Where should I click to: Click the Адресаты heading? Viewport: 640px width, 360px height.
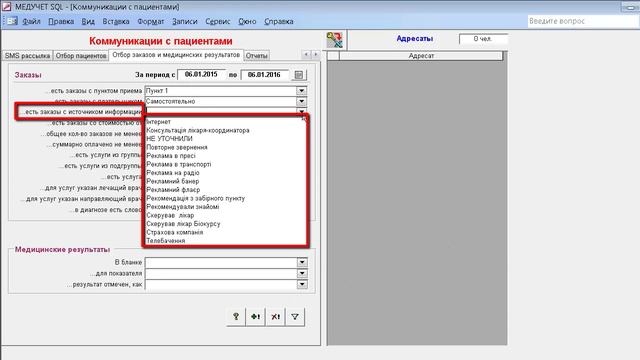point(415,39)
